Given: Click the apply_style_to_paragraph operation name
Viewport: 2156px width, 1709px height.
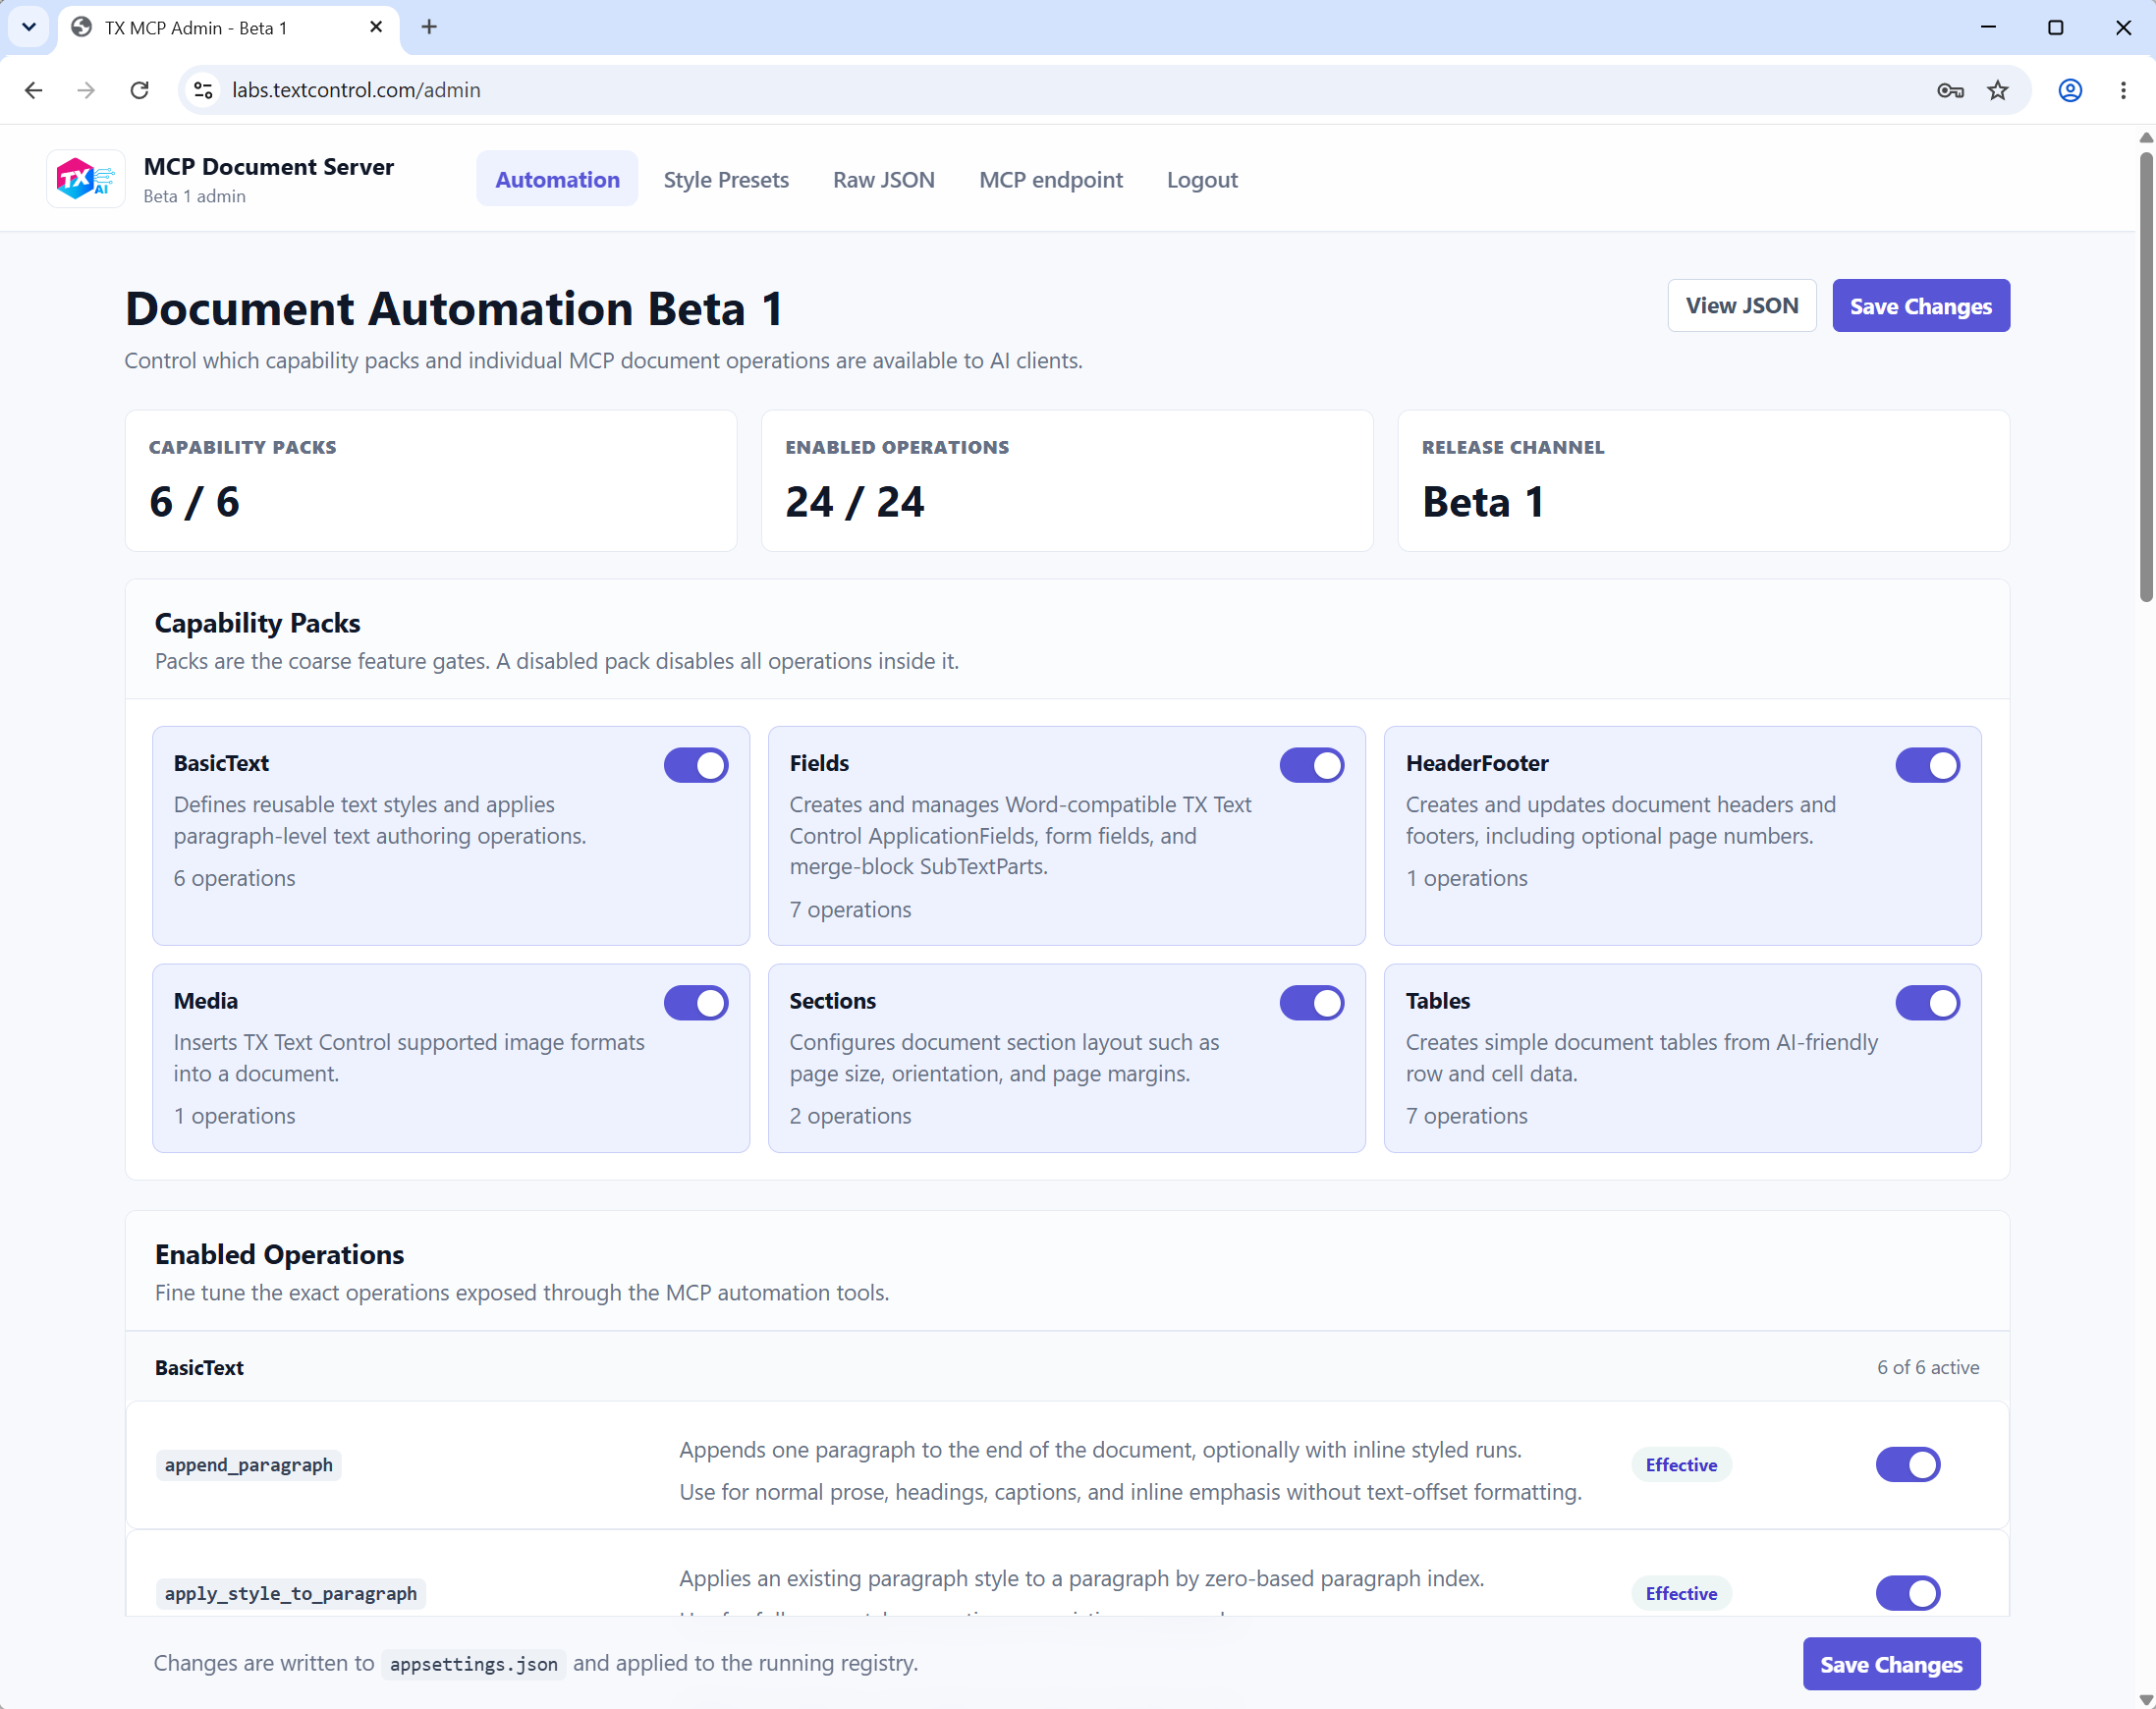Looking at the screenshot, I should [291, 1593].
